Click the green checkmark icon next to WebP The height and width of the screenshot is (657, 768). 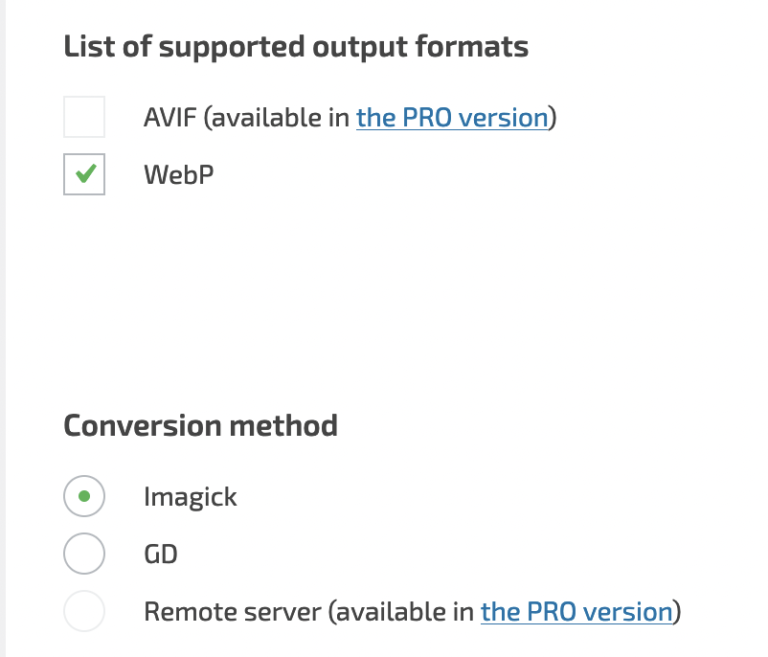(85, 174)
